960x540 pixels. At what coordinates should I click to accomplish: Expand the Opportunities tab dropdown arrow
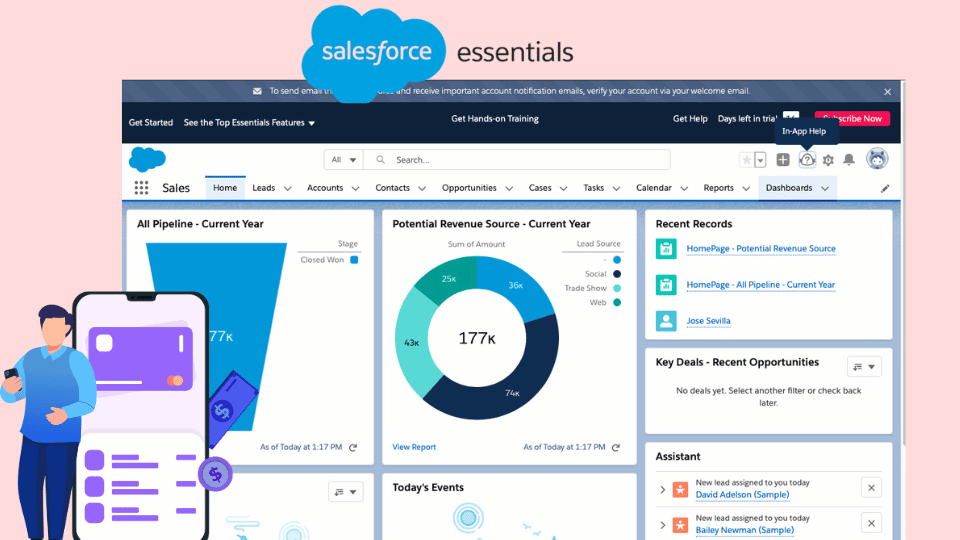click(x=511, y=188)
